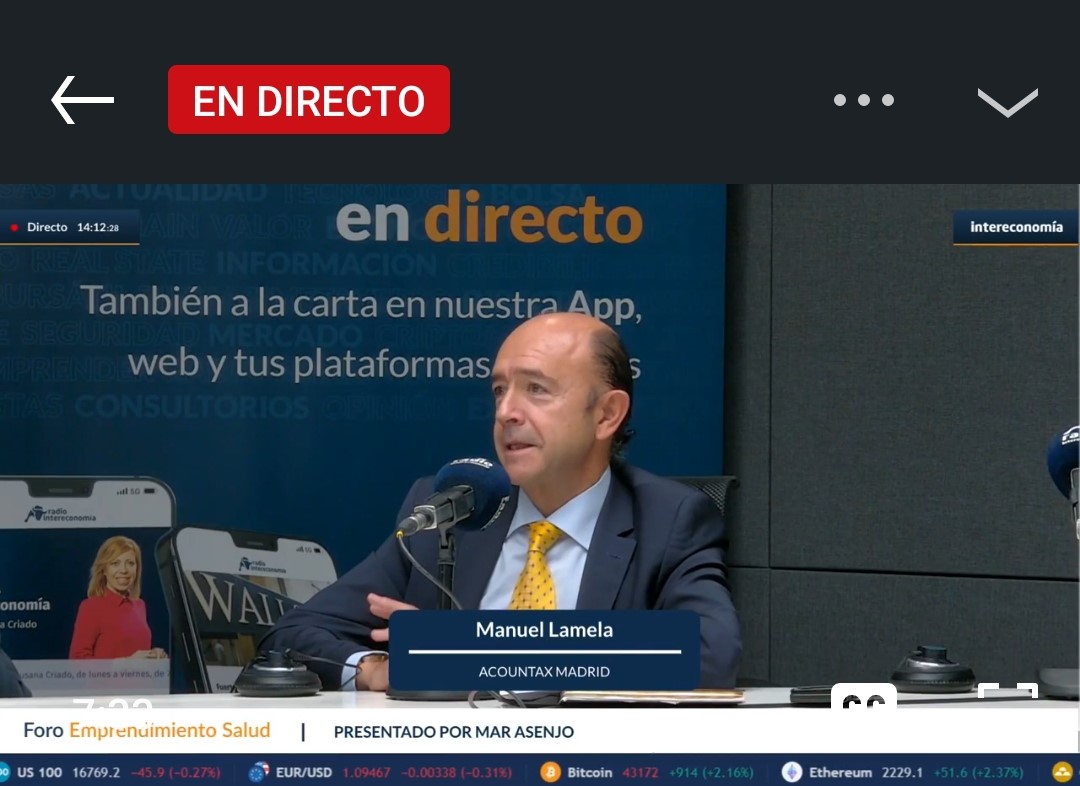Click the Ethereum logo in the ticker
Image resolution: width=1080 pixels, height=786 pixels.
pos(792,772)
